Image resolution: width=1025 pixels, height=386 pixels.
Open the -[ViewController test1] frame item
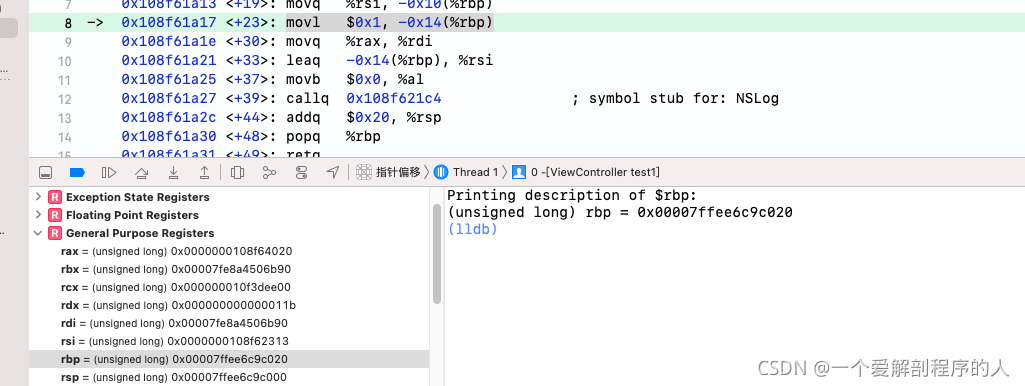click(x=586, y=172)
